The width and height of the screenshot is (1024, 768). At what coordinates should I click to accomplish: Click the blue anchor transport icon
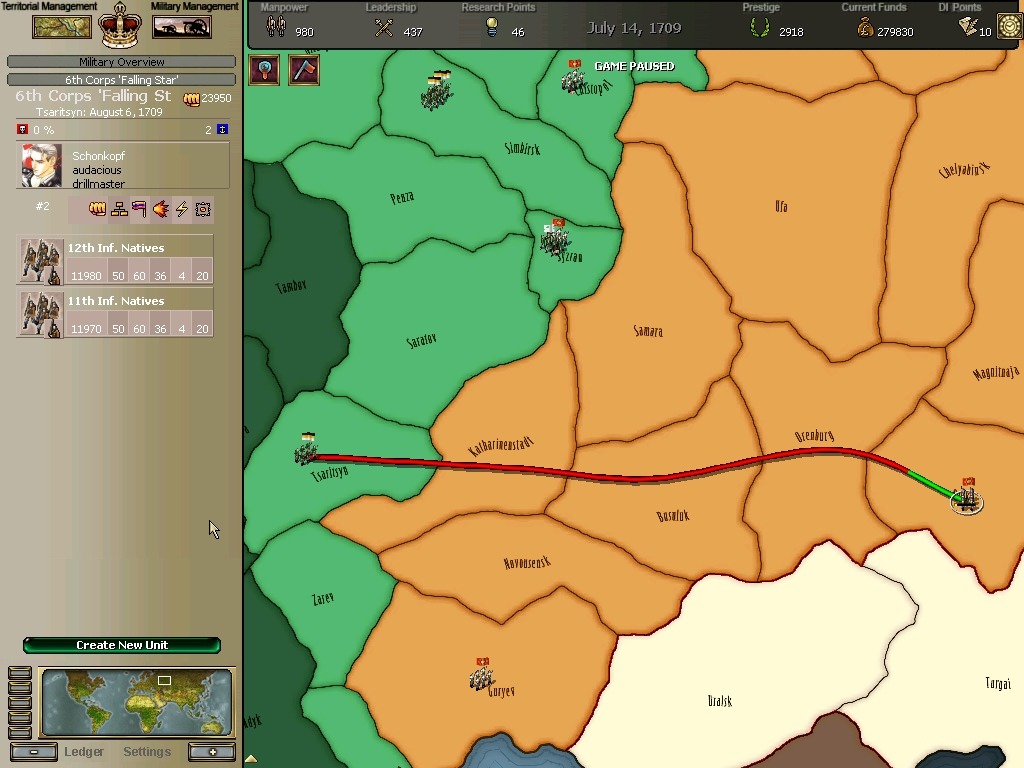click(222, 129)
